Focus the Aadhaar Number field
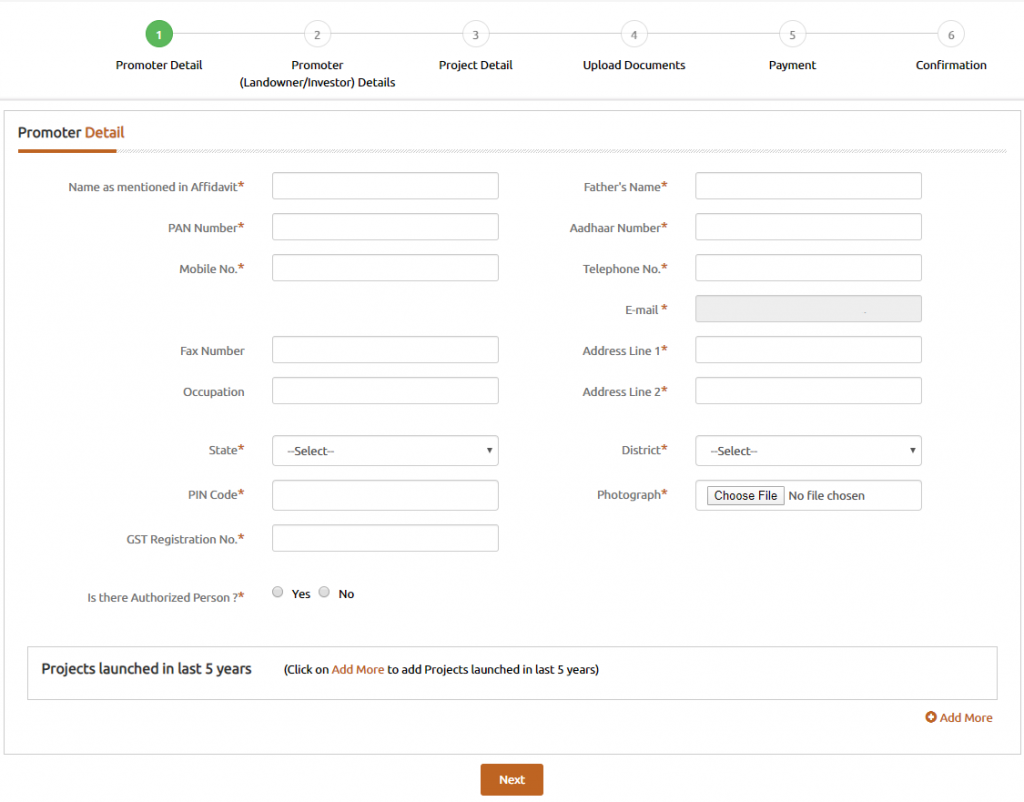This screenshot has width=1024, height=802. (808, 227)
